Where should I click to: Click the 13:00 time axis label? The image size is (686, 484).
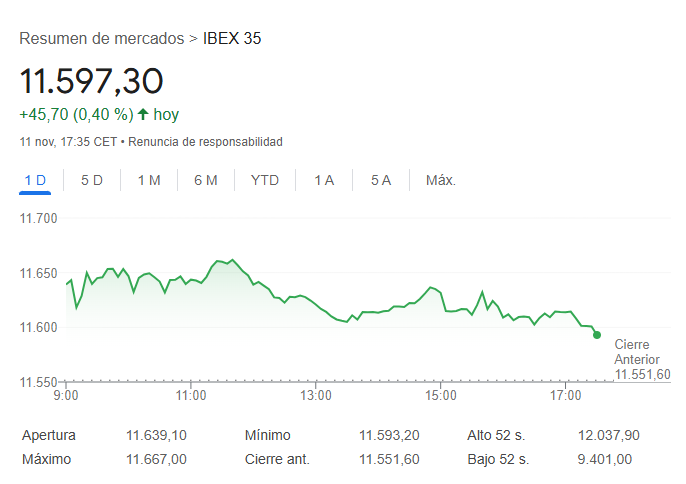pos(315,396)
